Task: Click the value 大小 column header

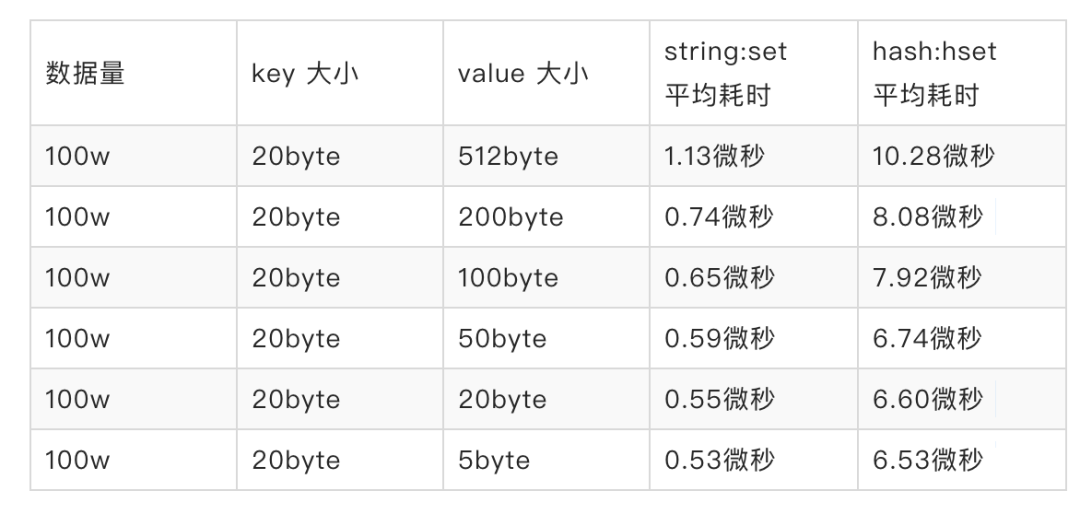Action: [x=523, y=74]
